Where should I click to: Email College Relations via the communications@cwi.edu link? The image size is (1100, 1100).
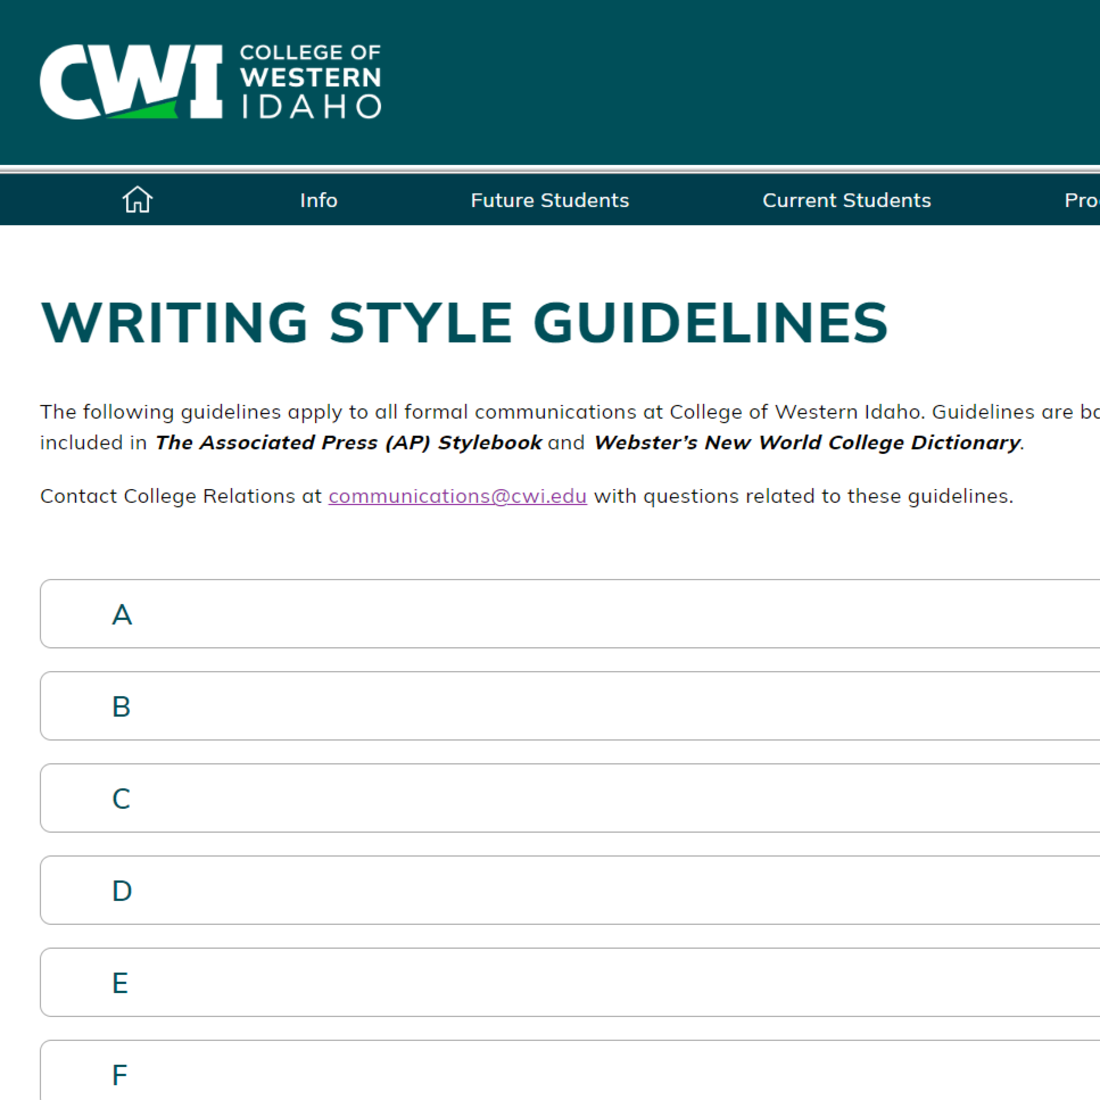[457, 495]
